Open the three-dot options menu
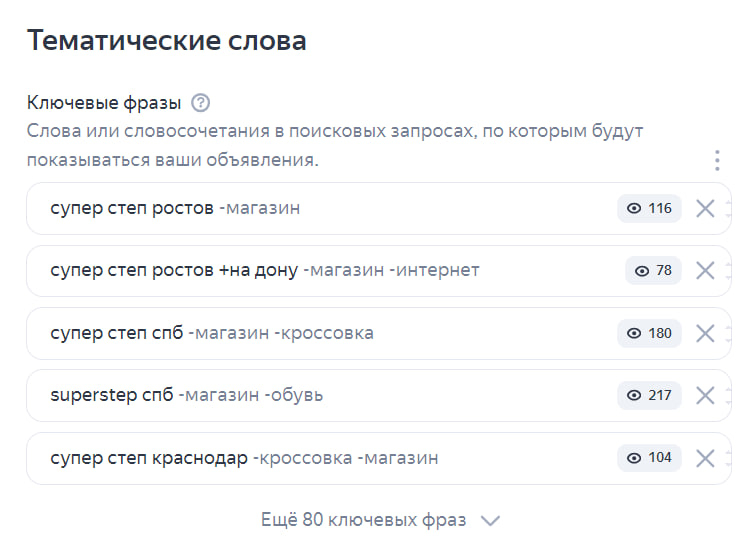Image resolution: width=749 pixels, height=556 pixels. [x=716, y=161]
